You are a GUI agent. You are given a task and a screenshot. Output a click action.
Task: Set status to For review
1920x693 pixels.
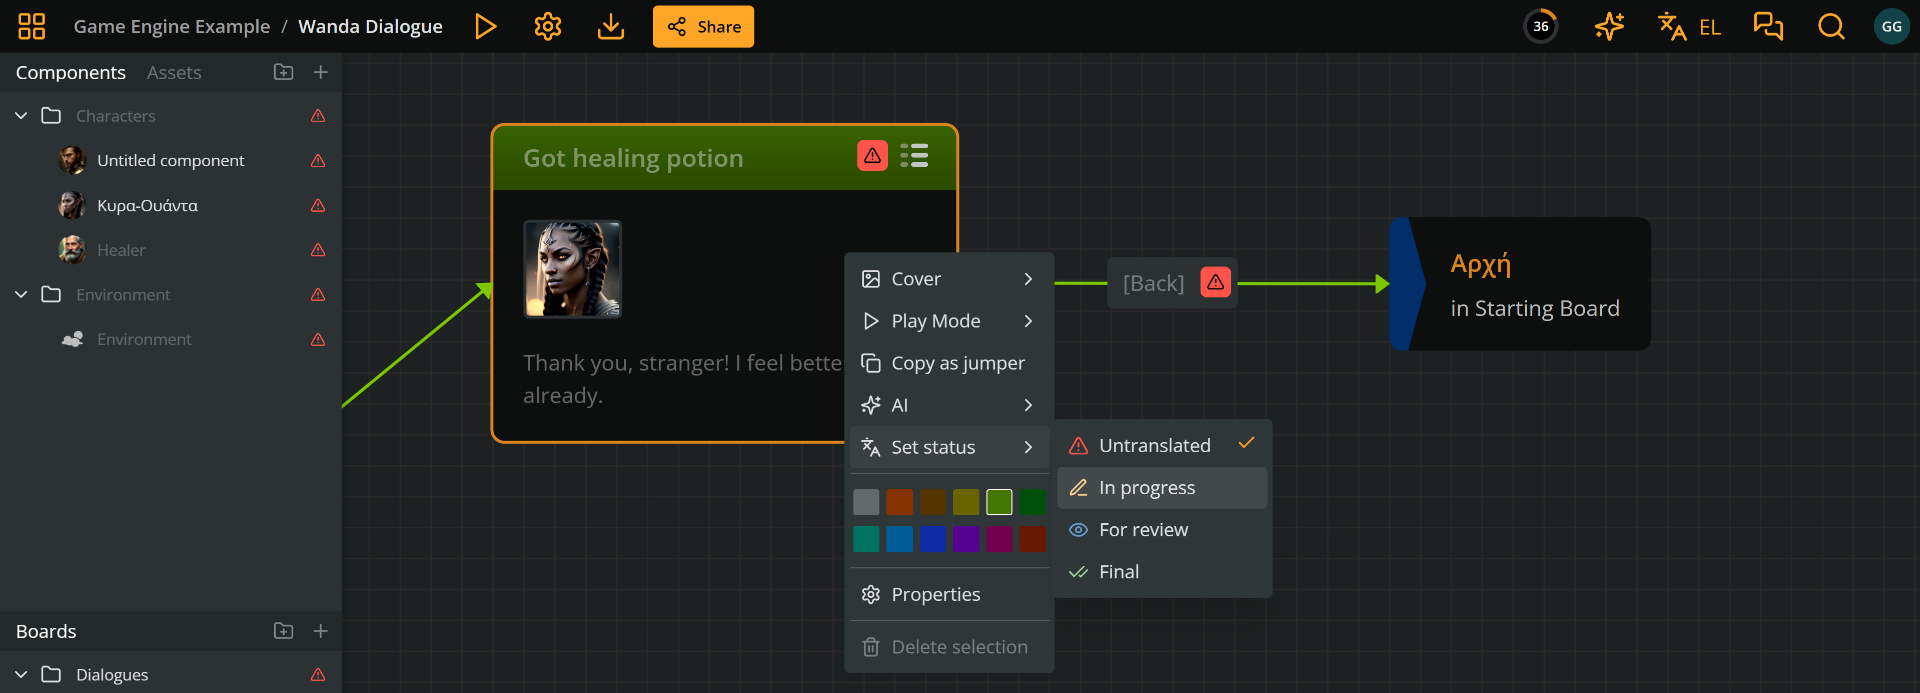point(1143,530)
